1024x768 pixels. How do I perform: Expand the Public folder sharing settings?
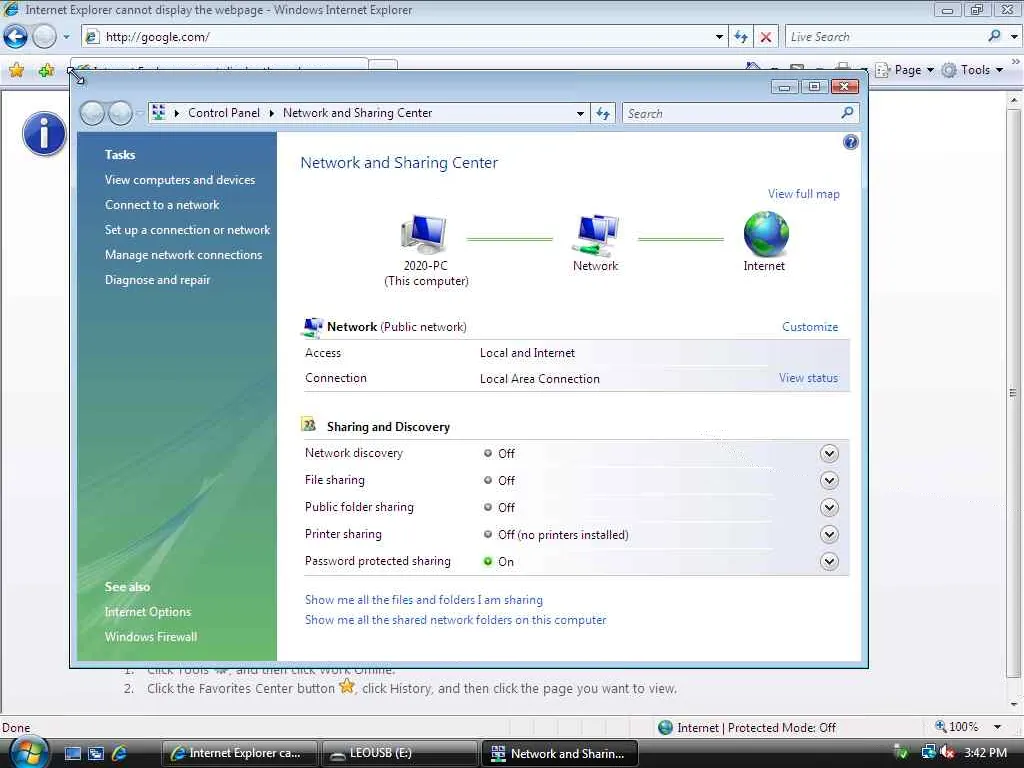pos(829,507)
